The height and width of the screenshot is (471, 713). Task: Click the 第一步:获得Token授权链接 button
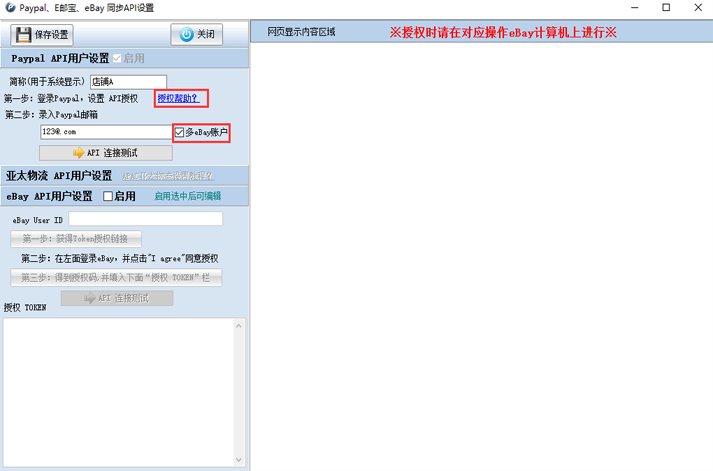click(x=76, y=239)
